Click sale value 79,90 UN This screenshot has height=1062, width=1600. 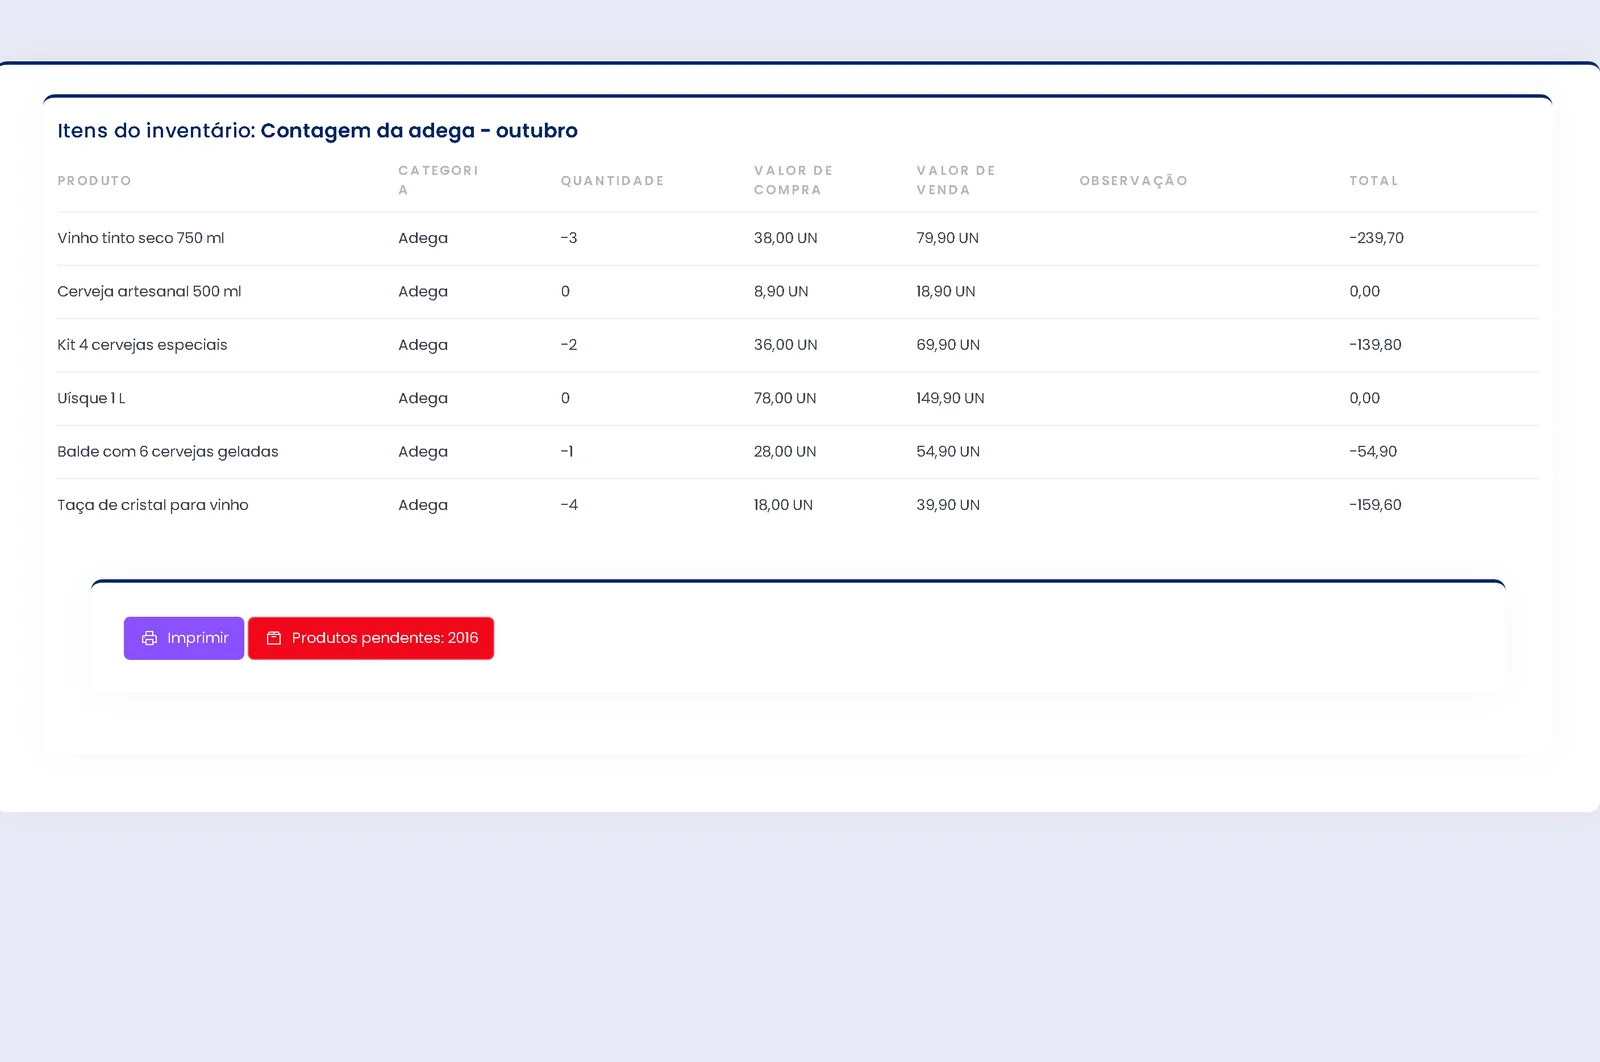point(948,238)
